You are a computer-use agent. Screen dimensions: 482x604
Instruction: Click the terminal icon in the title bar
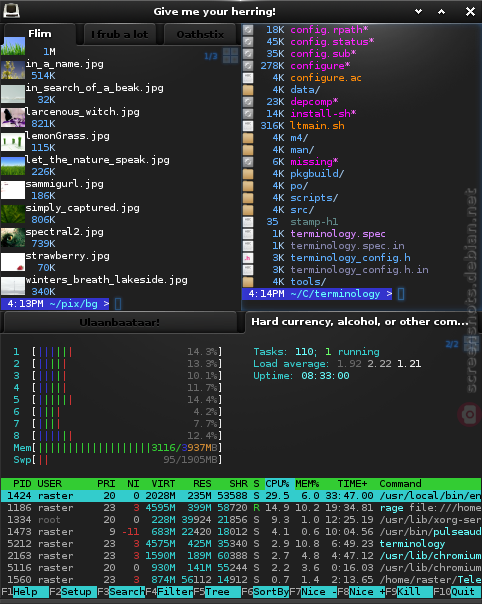click(x=11, y=11)
